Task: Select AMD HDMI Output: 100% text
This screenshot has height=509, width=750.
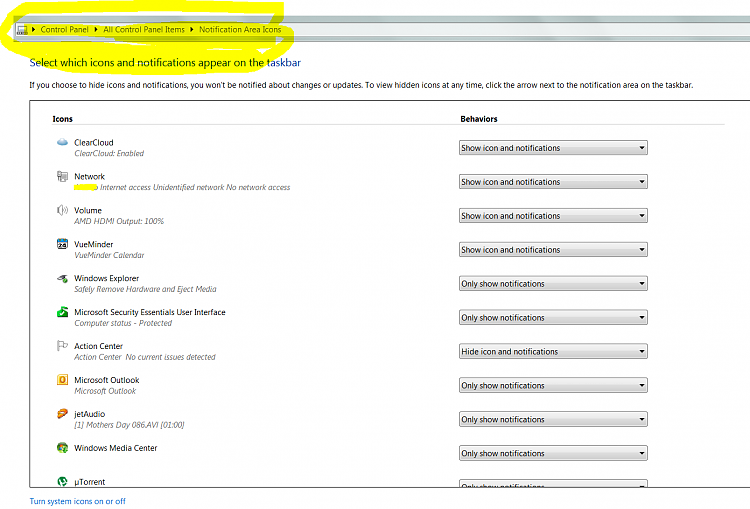Action: click(119, 221)
